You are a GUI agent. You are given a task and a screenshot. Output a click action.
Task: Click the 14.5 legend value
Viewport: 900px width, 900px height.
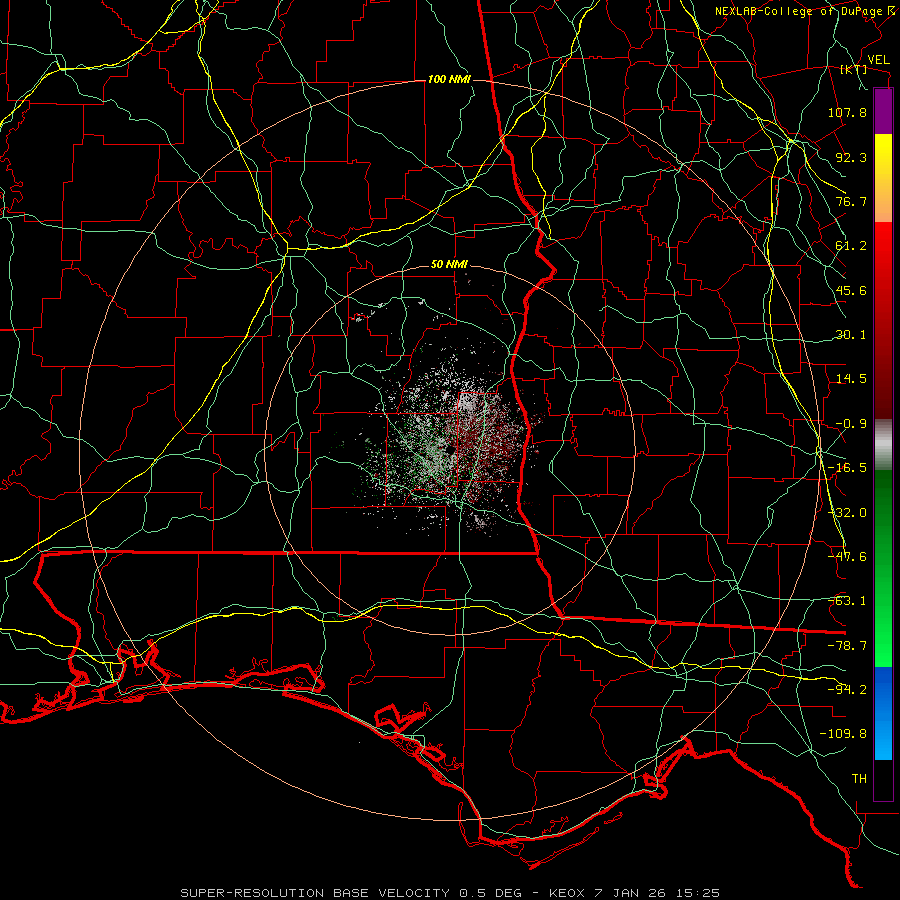pyautogui.click(x=851, y=379)
